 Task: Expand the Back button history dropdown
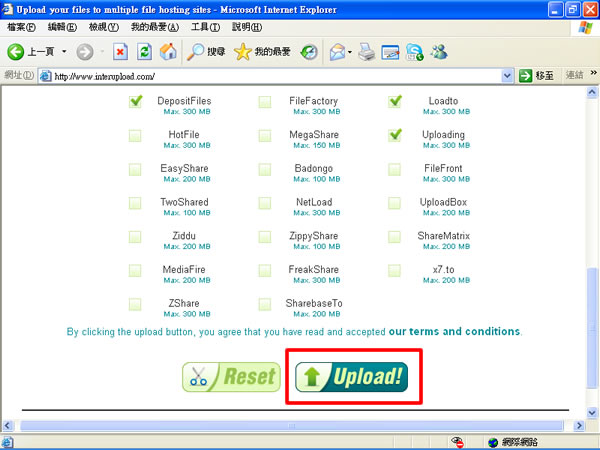pyautogui.click(x=64, y=51)
